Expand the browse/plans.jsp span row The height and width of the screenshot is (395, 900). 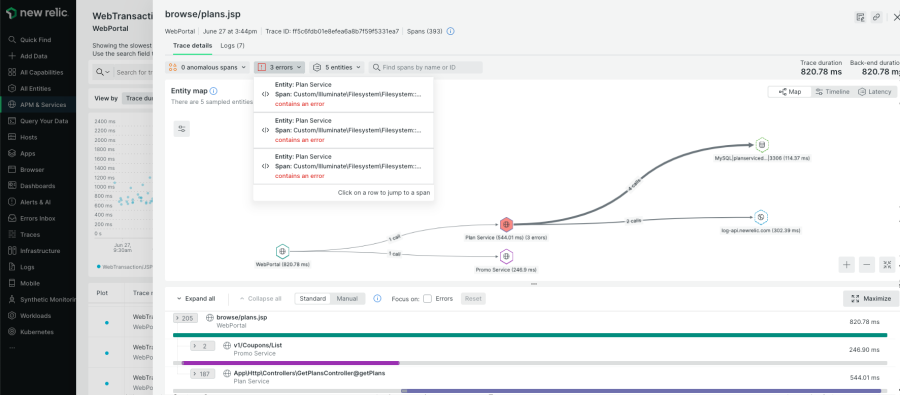click(184, 317)
